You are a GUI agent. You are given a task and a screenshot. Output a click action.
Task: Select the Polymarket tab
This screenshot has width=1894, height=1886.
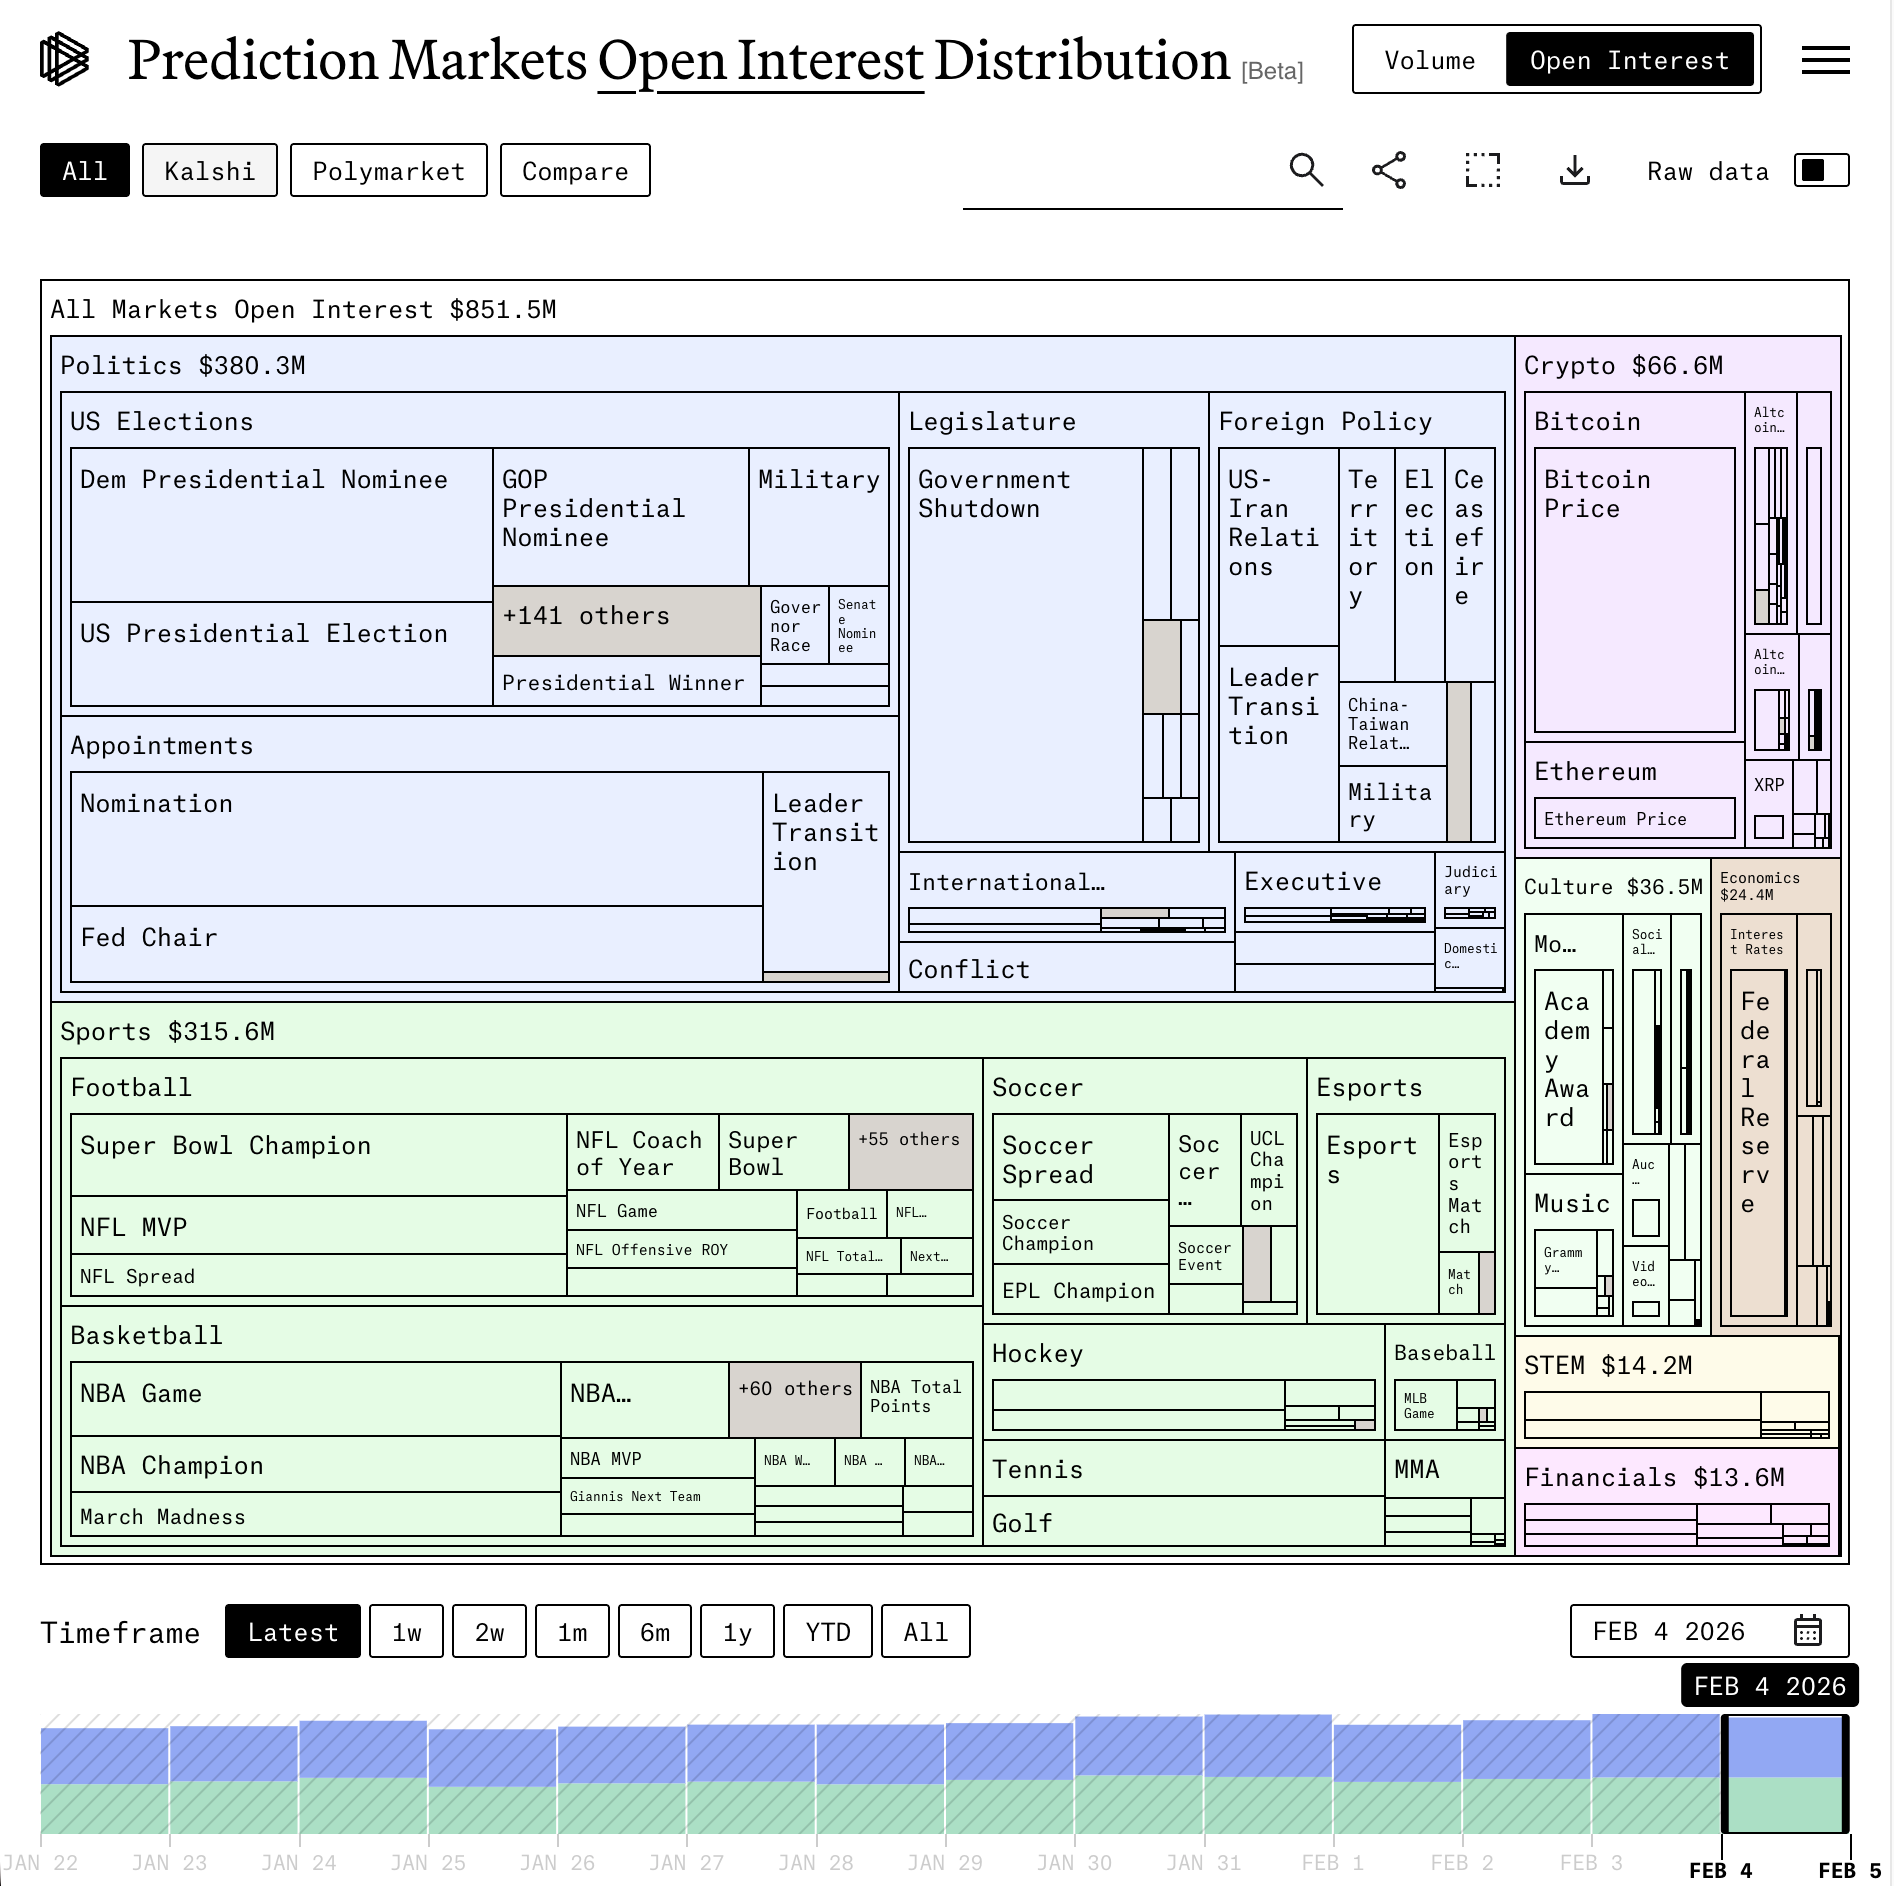(x=389, y=170)
